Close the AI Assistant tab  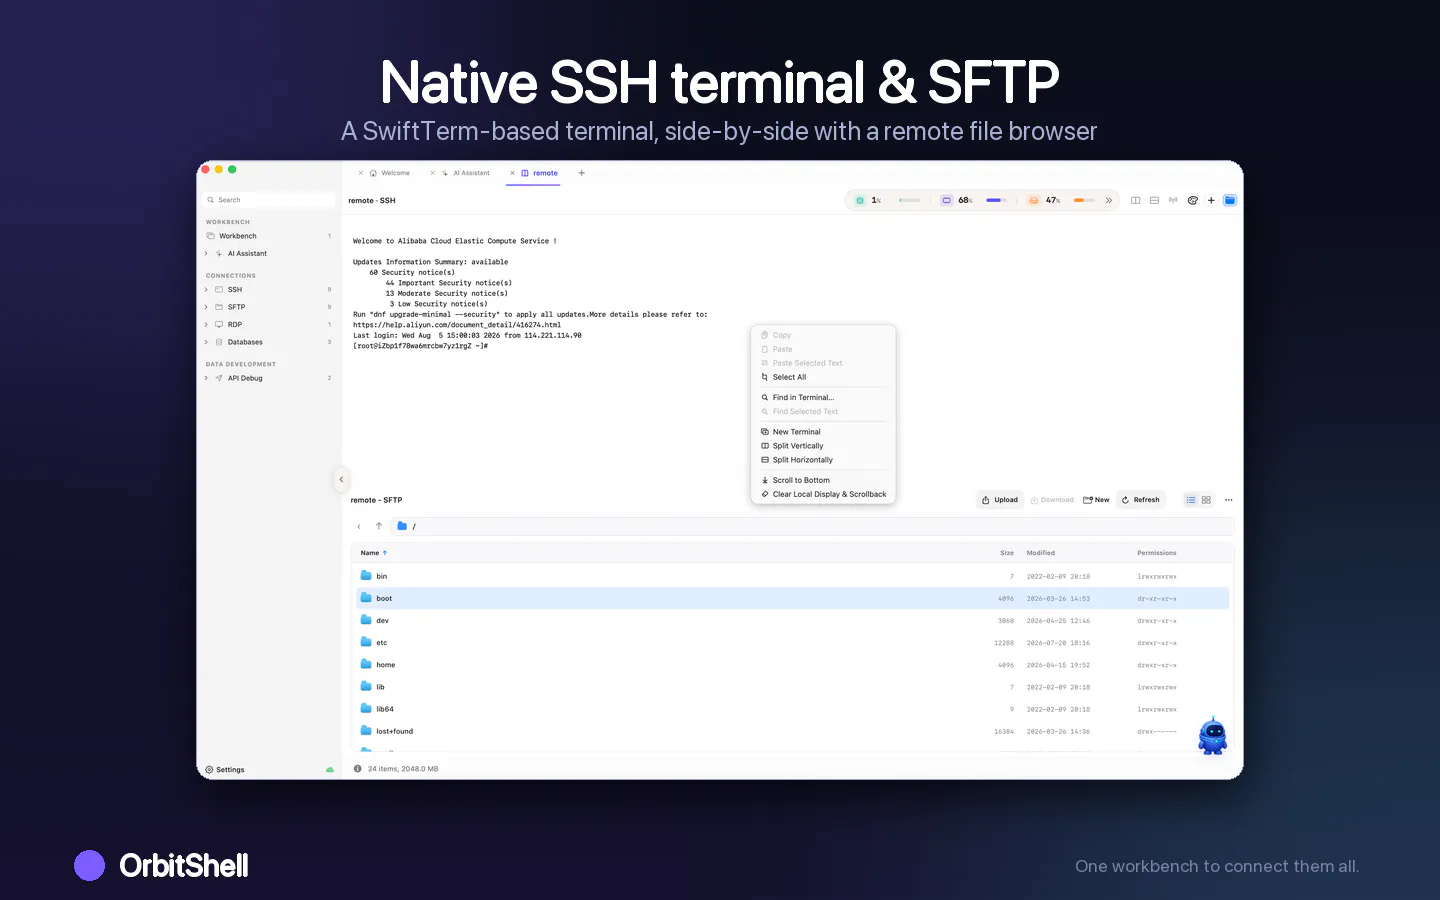pyautogui.click(x=433, y=173)
